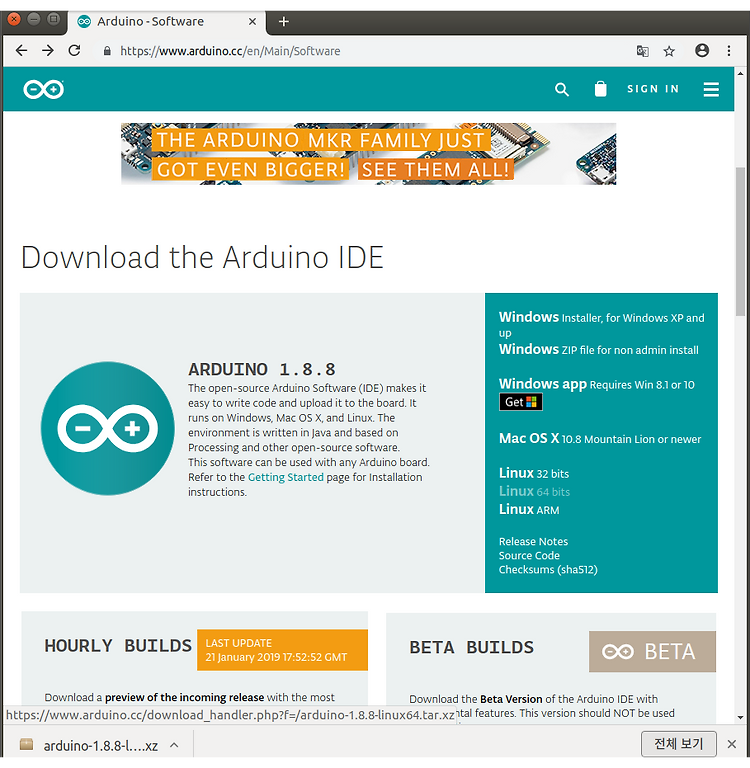Open the translate page icon
This screenshot has height=768, width=750.
point(643,51)
